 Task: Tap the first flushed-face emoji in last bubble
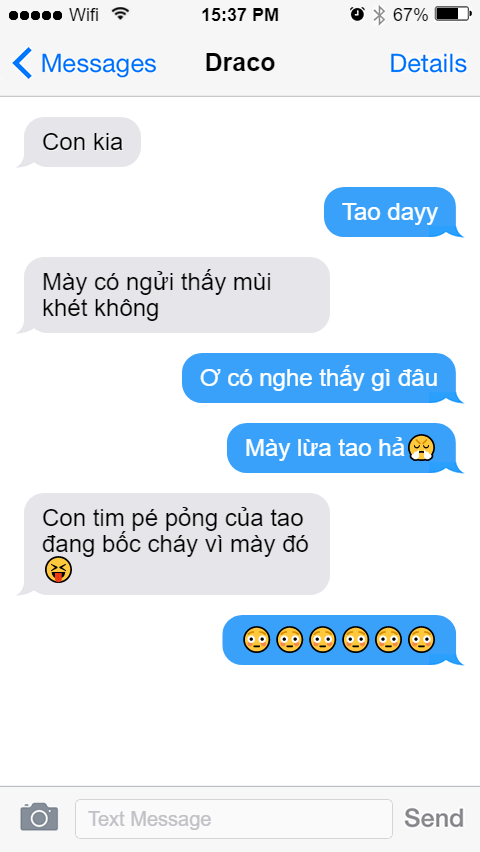pyautogui.click(x=257, y=640)
